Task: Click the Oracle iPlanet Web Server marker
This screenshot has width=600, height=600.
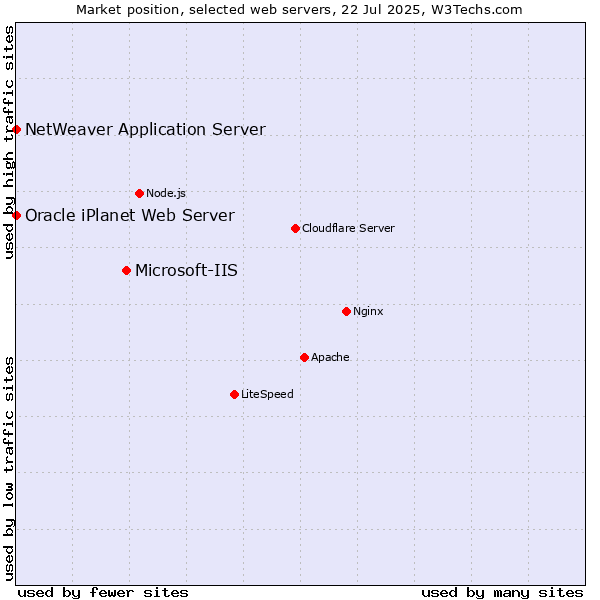Action: (x=16, y=216)
